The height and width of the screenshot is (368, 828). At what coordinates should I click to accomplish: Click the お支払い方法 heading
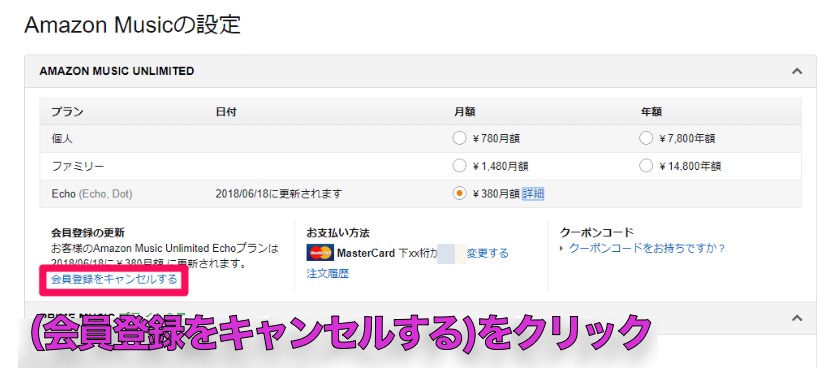338,233
